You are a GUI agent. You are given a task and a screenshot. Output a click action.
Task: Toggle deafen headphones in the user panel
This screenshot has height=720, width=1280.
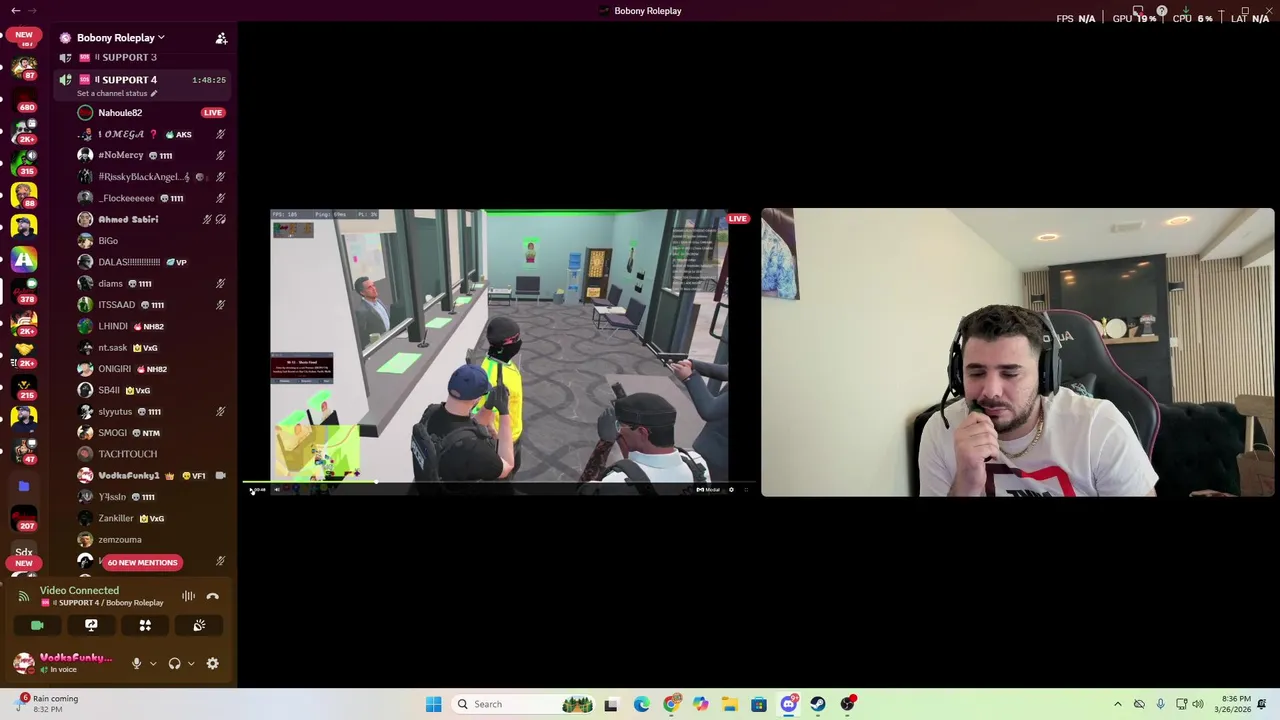pyautogui.click(x=174, y=664)
